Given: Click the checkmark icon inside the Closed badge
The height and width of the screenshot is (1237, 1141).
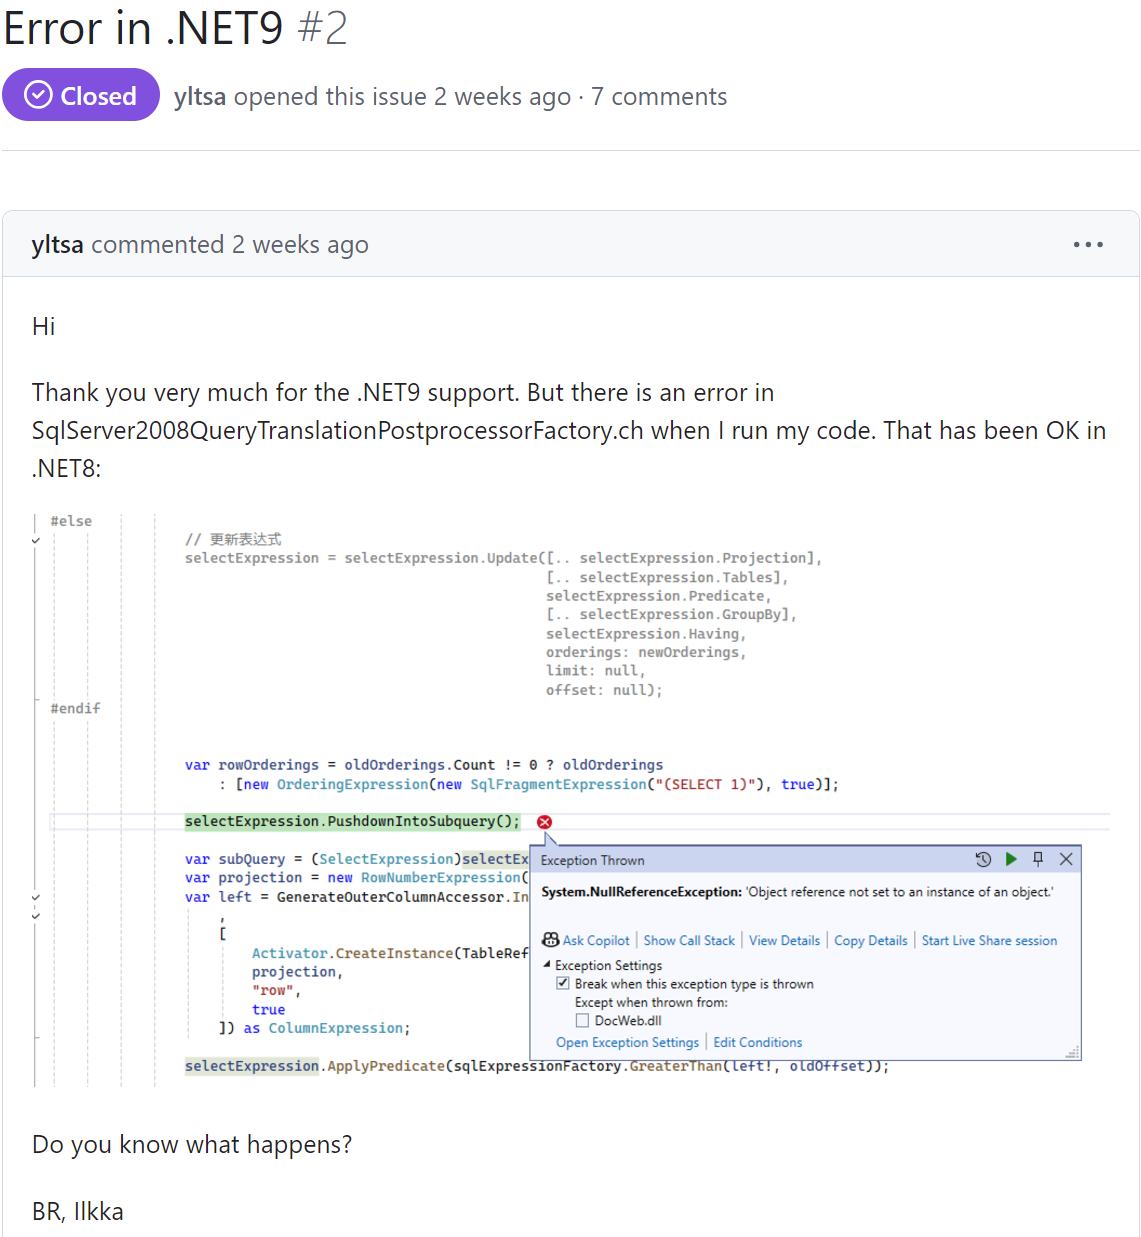Looking at the screenshot, I should pyautogui.click(x=36, y=94).
